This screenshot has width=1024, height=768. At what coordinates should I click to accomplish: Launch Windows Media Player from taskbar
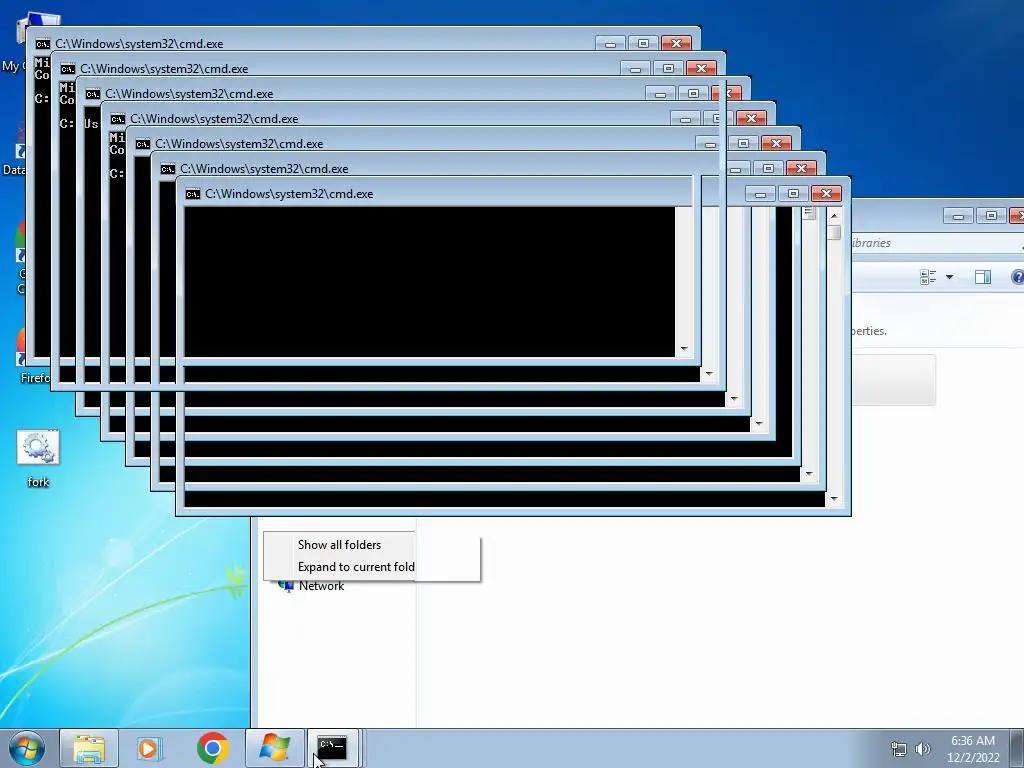point(150,748)
